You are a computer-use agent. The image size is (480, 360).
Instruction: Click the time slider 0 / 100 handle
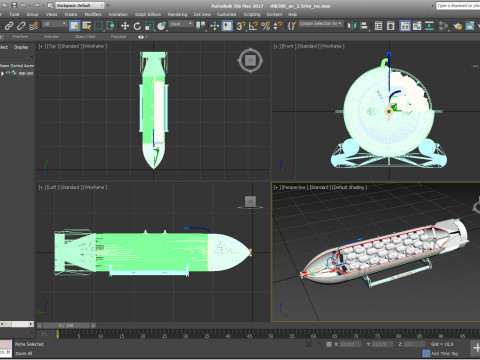click(x=66, y=325)
